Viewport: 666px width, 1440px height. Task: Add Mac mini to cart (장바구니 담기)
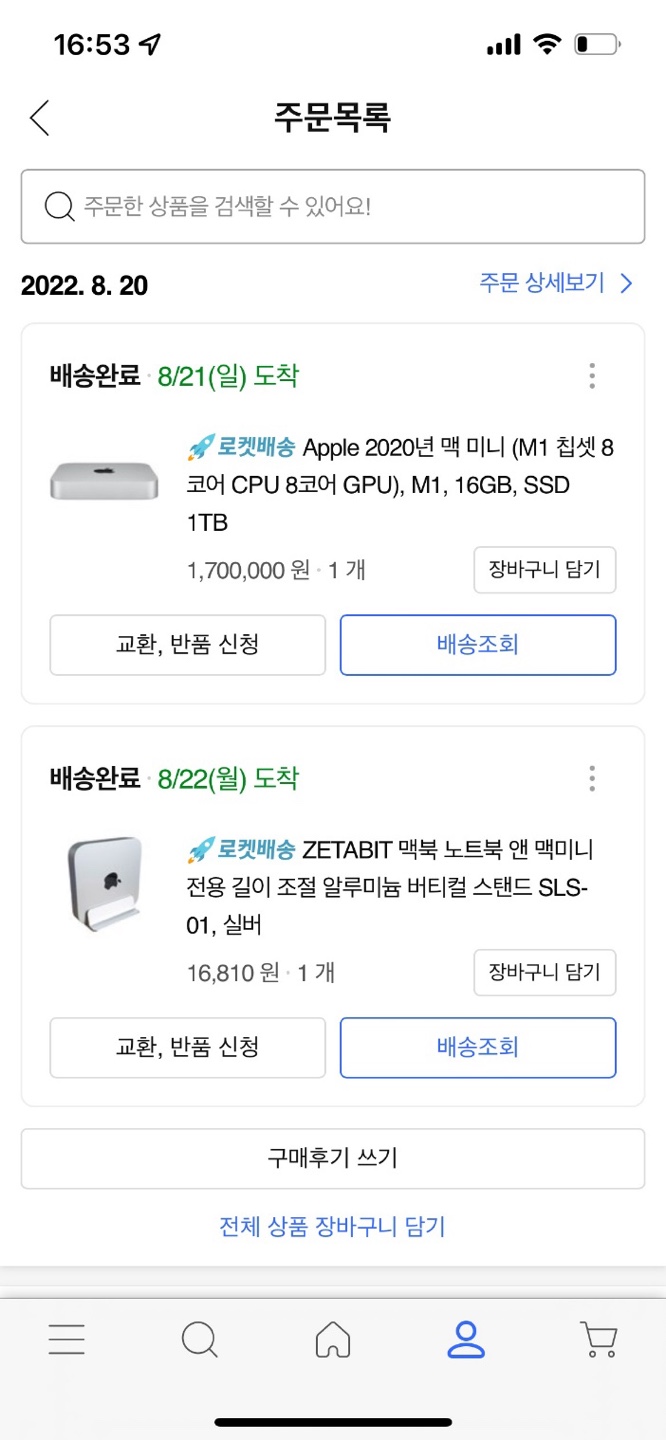[x=544, y=570]
